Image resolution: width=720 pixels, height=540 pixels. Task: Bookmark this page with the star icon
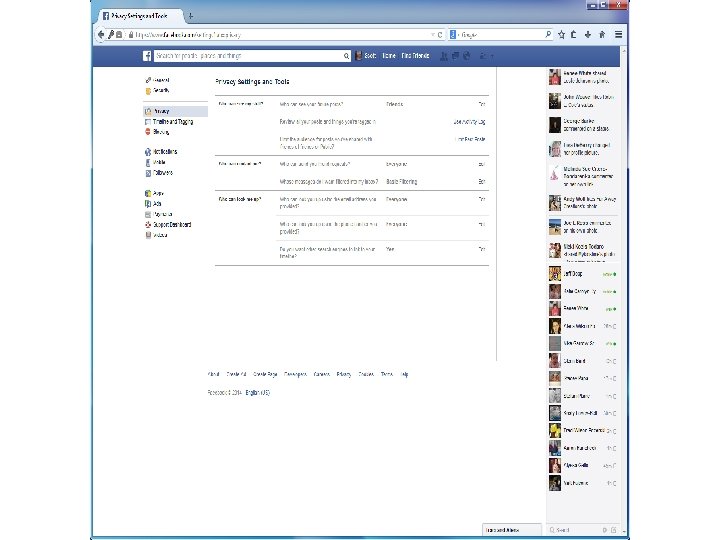[x=561, y=34]
